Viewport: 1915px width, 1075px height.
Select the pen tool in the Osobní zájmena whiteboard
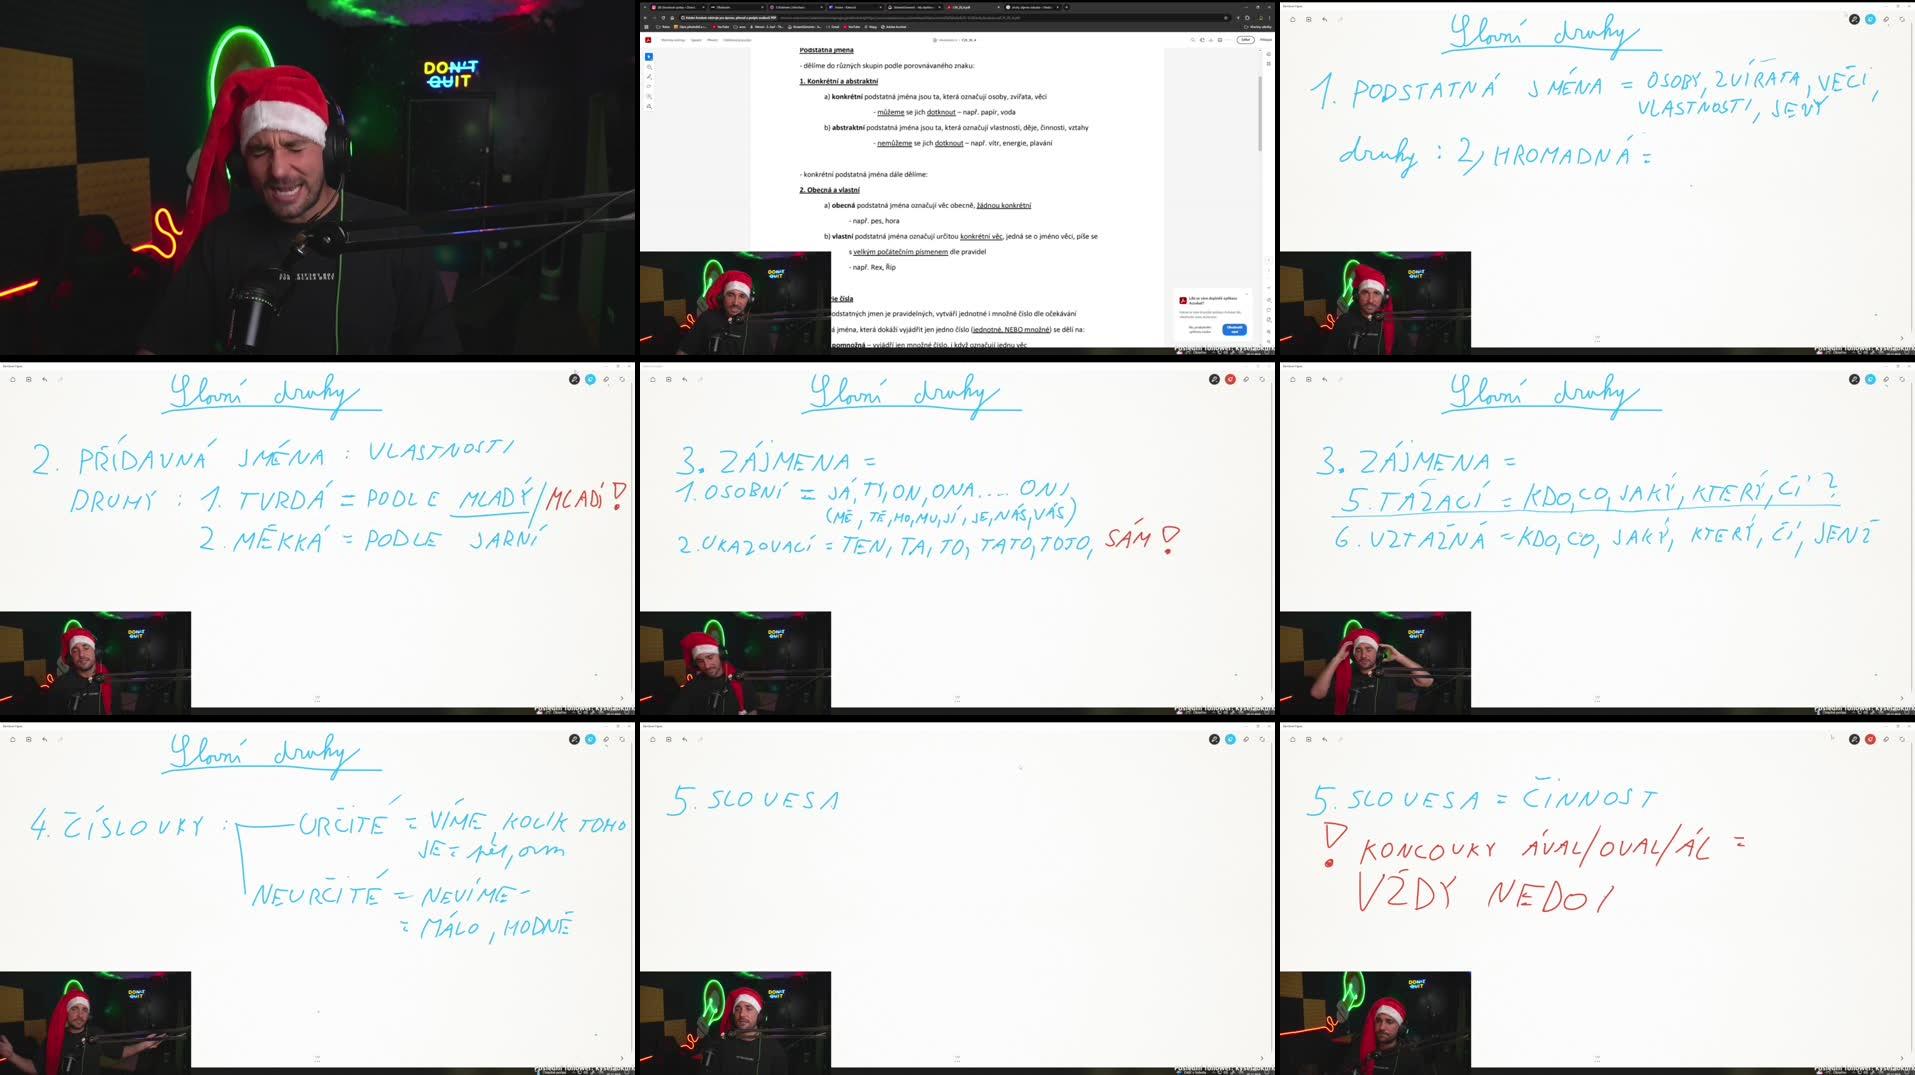[x=1214, y=379]
